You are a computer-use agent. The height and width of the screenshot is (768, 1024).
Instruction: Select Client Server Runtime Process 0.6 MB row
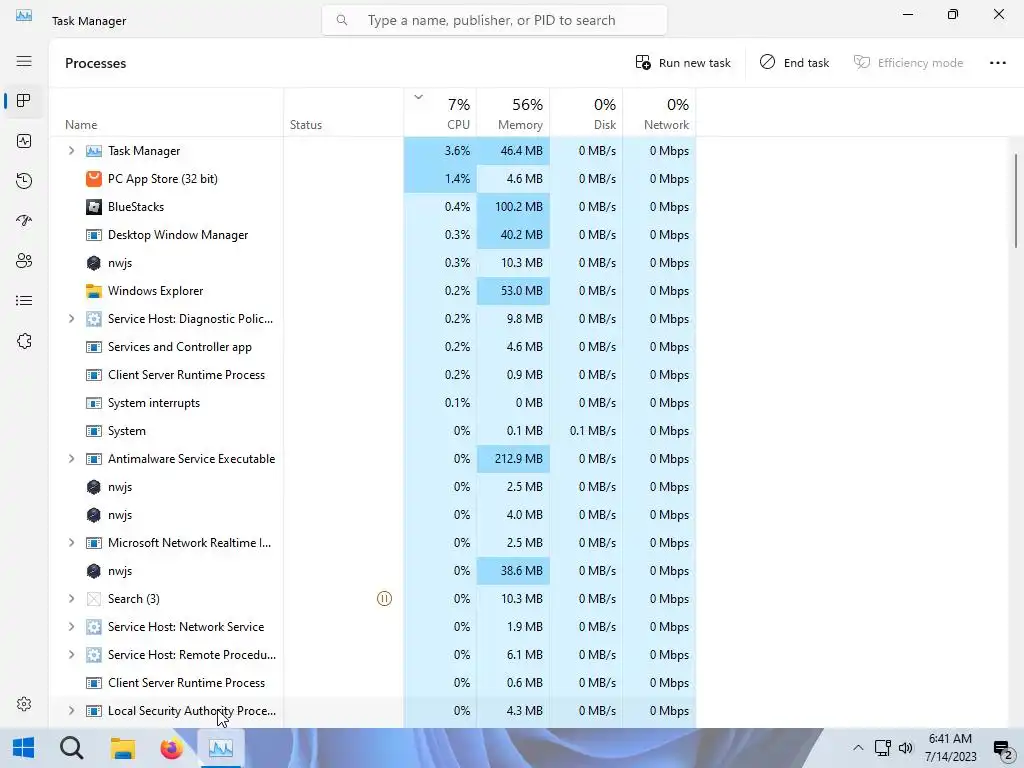[372, 682]
